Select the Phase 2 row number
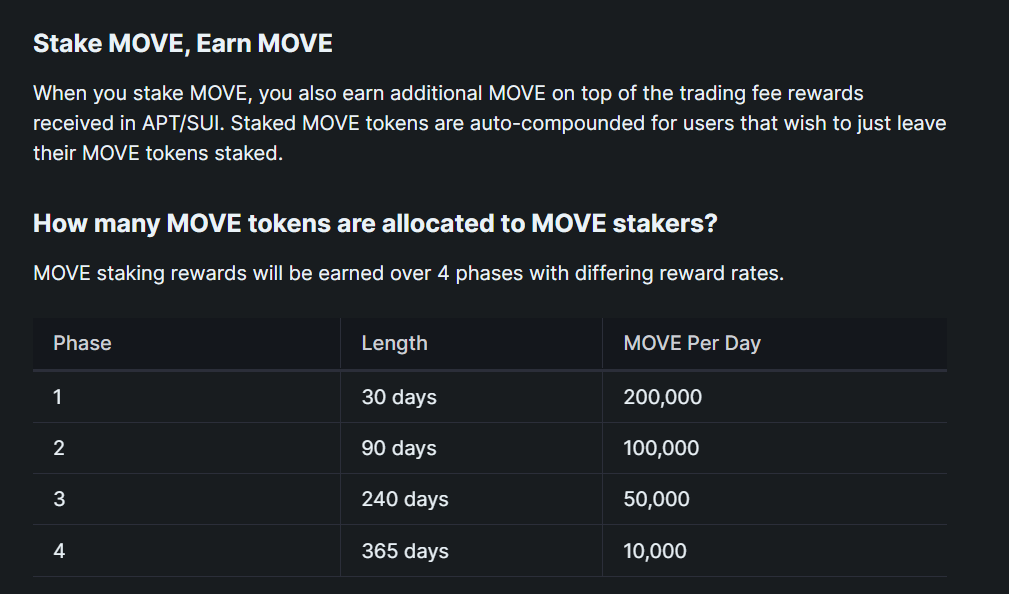Viewport: 1009px width, 594px height. (x=59, y=448)
